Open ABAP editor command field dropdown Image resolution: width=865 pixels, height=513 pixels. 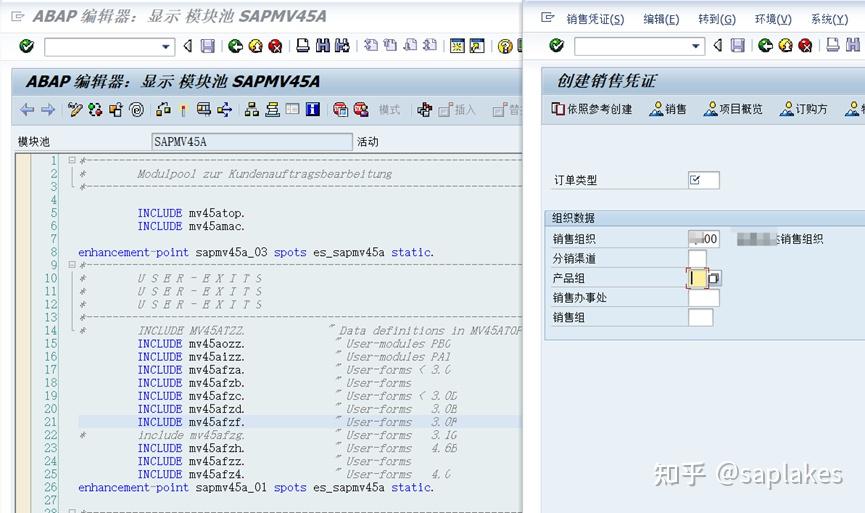[165, 47]
